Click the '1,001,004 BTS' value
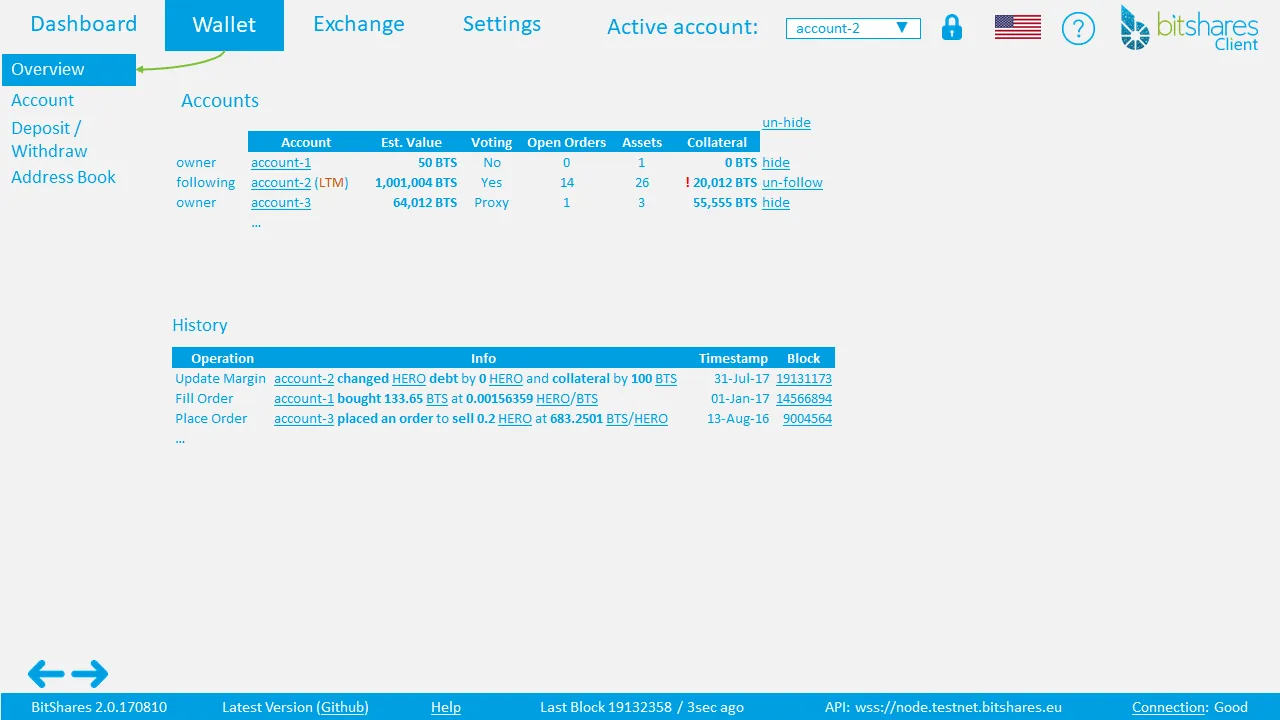This screenshot has width=1280, height=720. point(416,182)
